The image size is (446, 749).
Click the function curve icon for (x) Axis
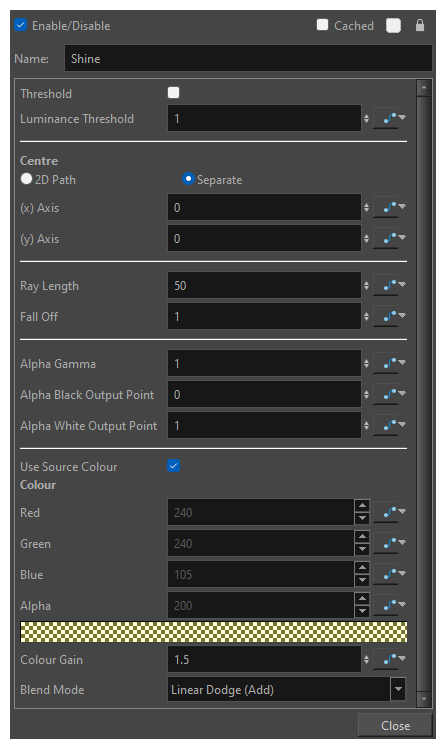(390, 207)
